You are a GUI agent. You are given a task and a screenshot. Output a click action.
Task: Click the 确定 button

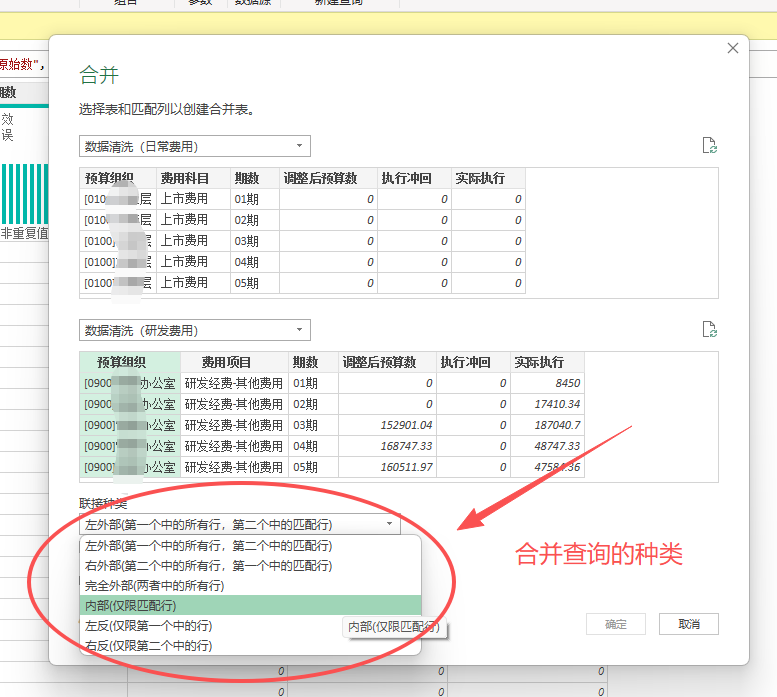point(616,624)
